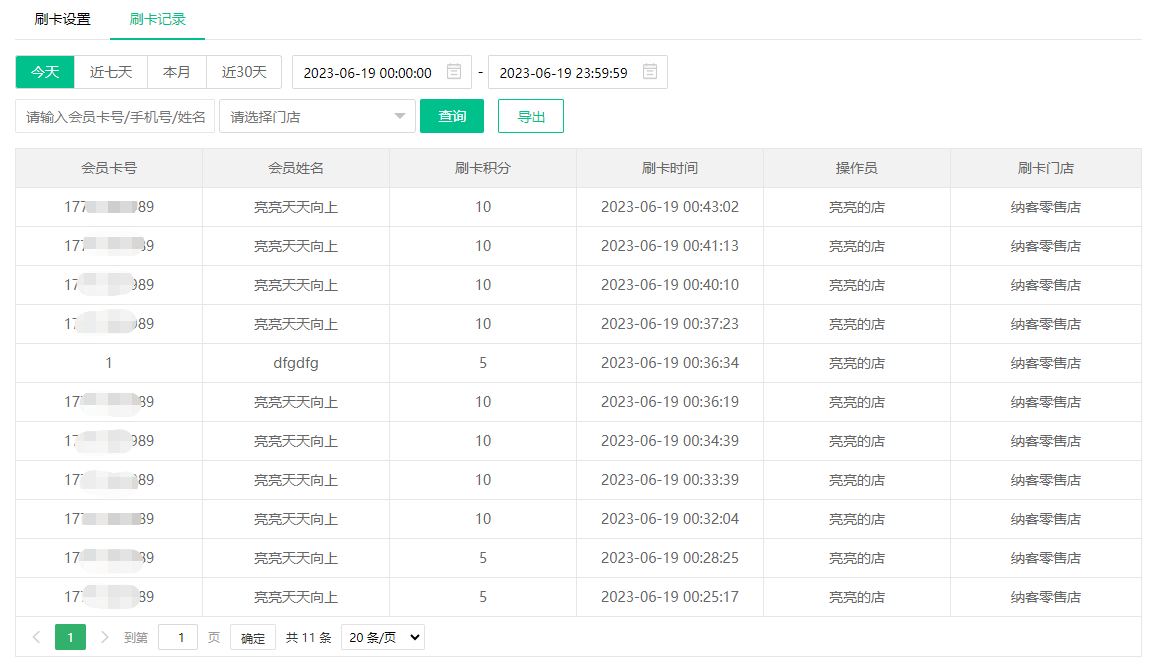Viewport: 1156px width, 664px height.
Task: Click the 到第 page number input
Action: click(x=178, y=637)
